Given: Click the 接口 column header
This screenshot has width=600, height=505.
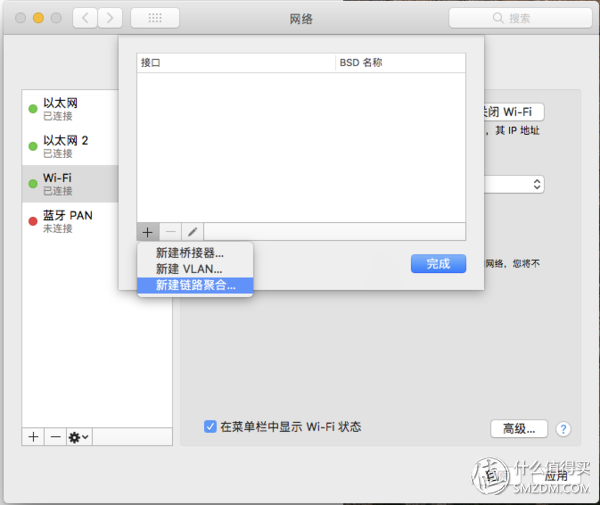Looking at the screenshot, I should coord(236,63).
